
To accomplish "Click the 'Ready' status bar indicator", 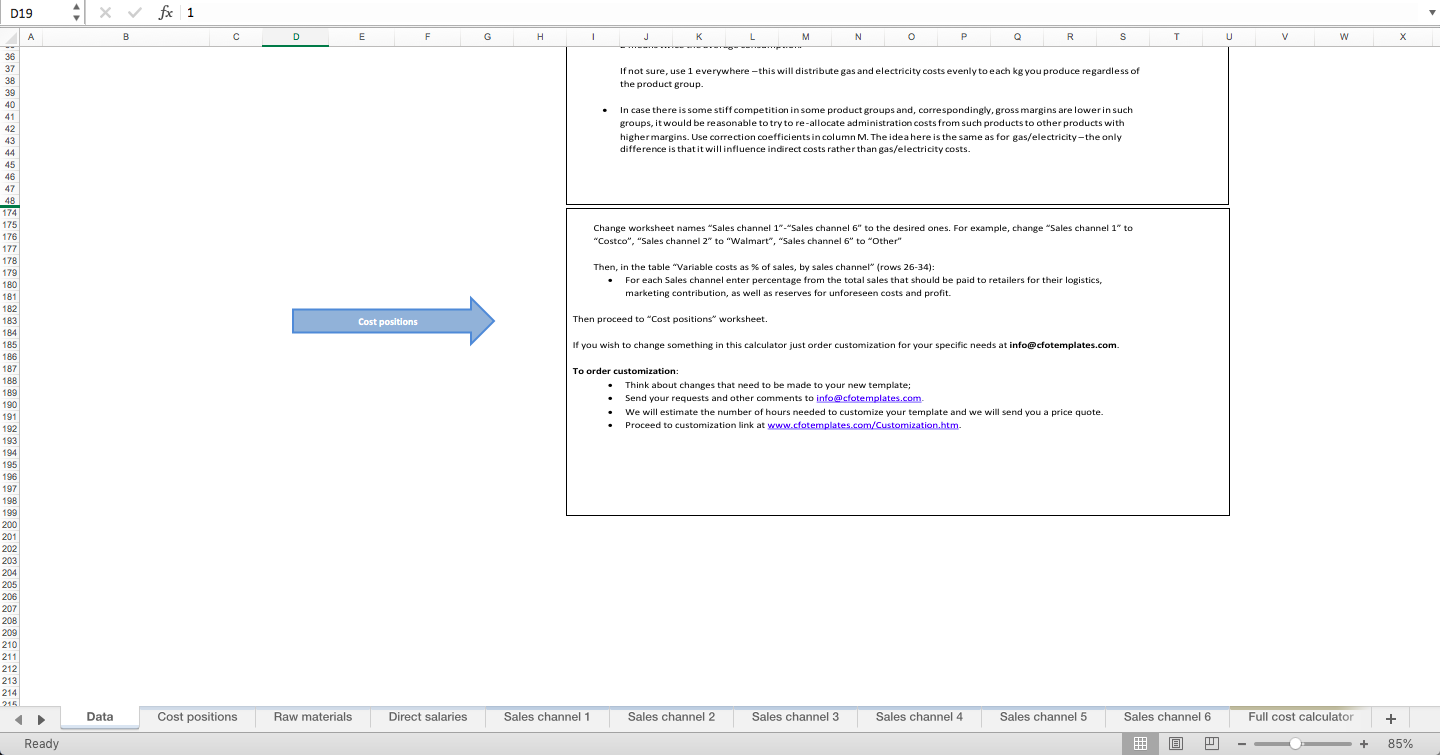I will (x=41, y=743).
